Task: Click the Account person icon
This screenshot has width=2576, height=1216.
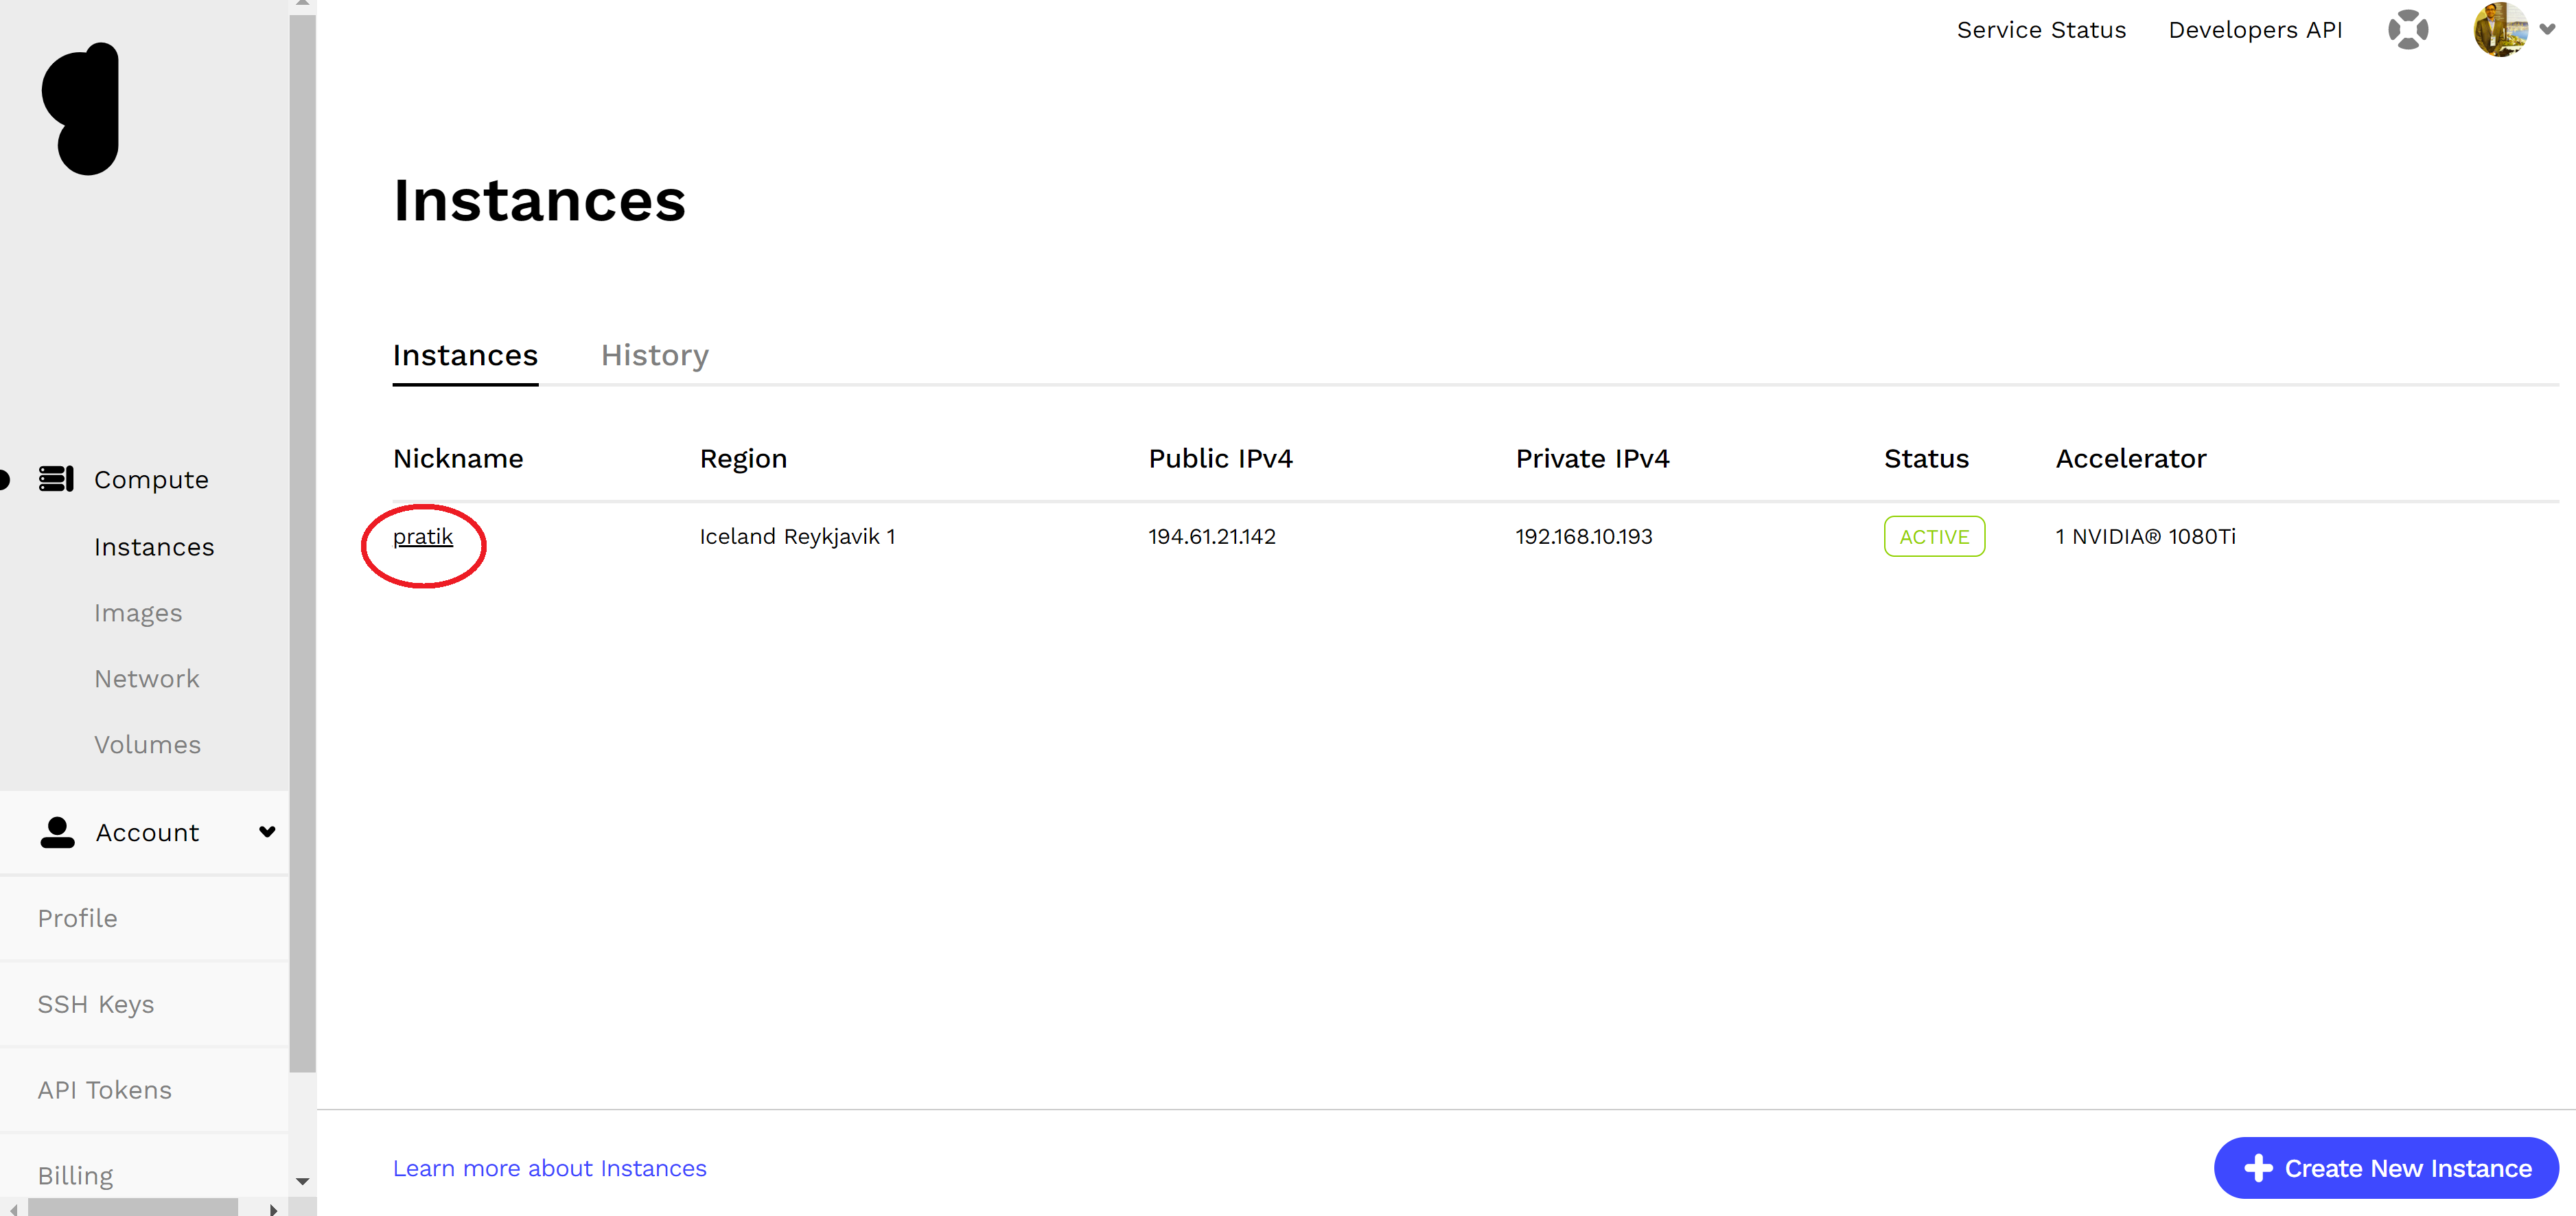Action: click(57, 831)
